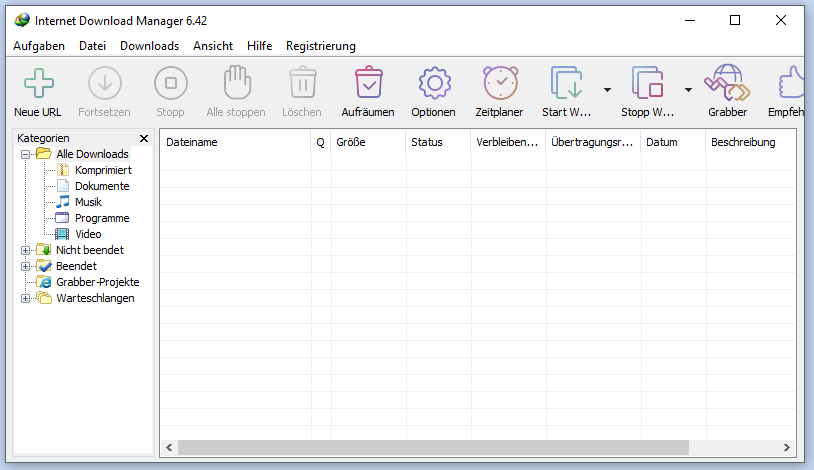
Task: Open the Datei menu
Action: point(92,46)
